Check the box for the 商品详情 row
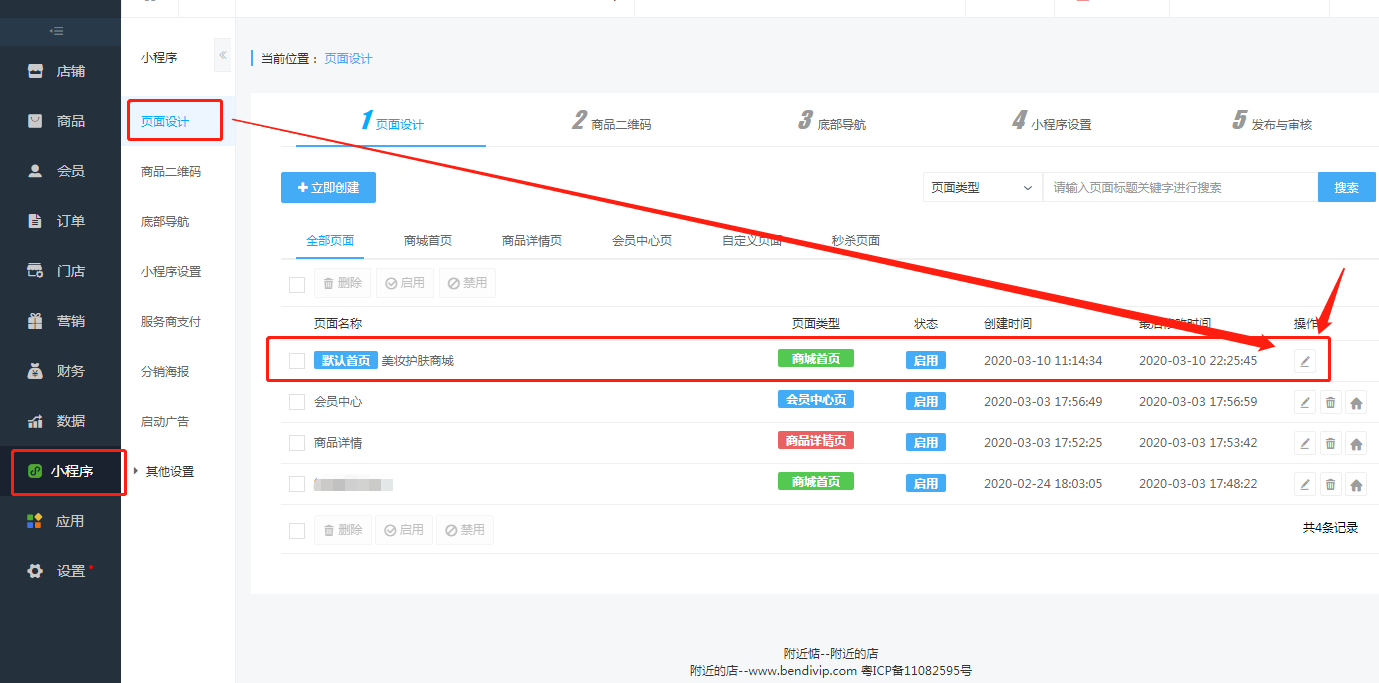 coord(297,443)
